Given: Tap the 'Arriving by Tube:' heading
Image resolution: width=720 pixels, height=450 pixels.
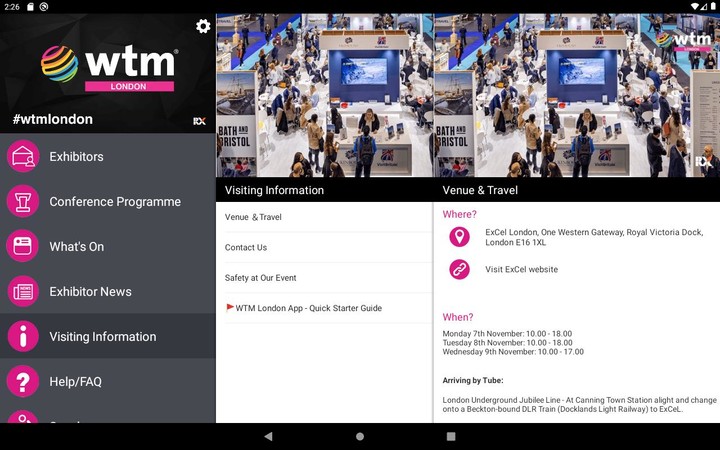Looking at the screenshot, I should (473, 381).
